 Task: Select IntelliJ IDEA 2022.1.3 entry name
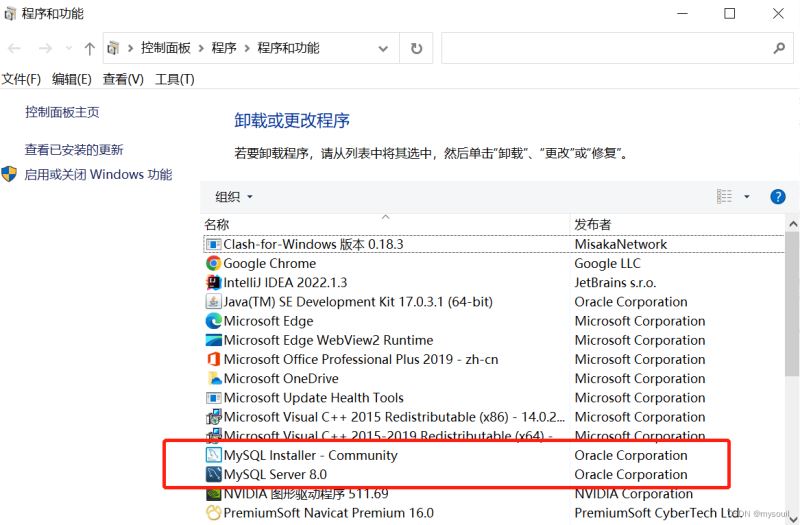285,283
